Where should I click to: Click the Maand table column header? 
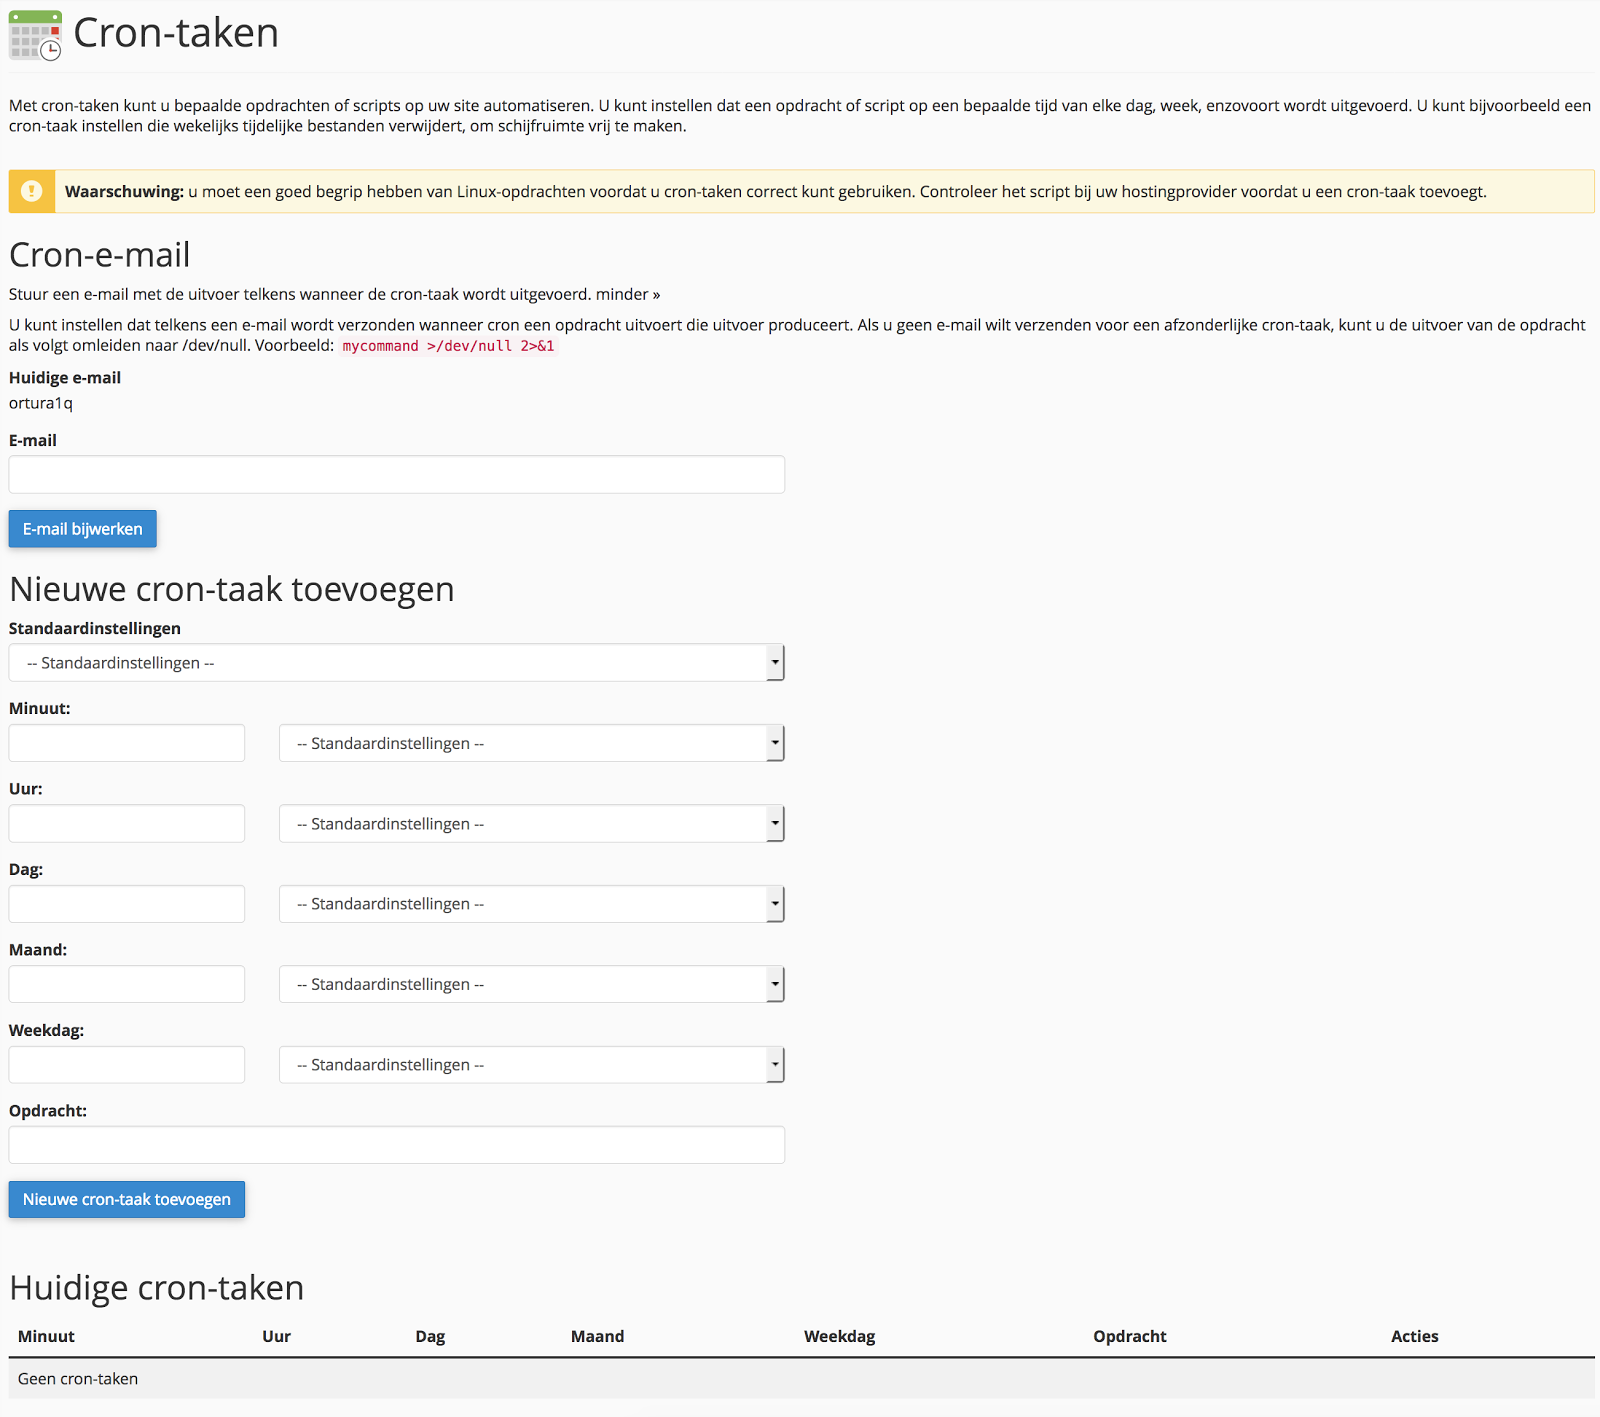point(597,1336)
